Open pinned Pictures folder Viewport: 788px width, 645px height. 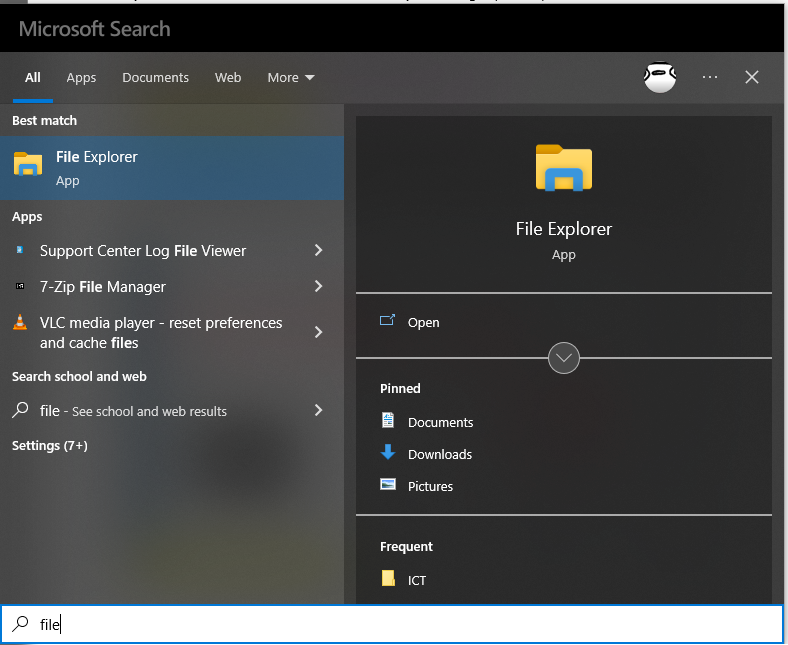click(430, 486)
